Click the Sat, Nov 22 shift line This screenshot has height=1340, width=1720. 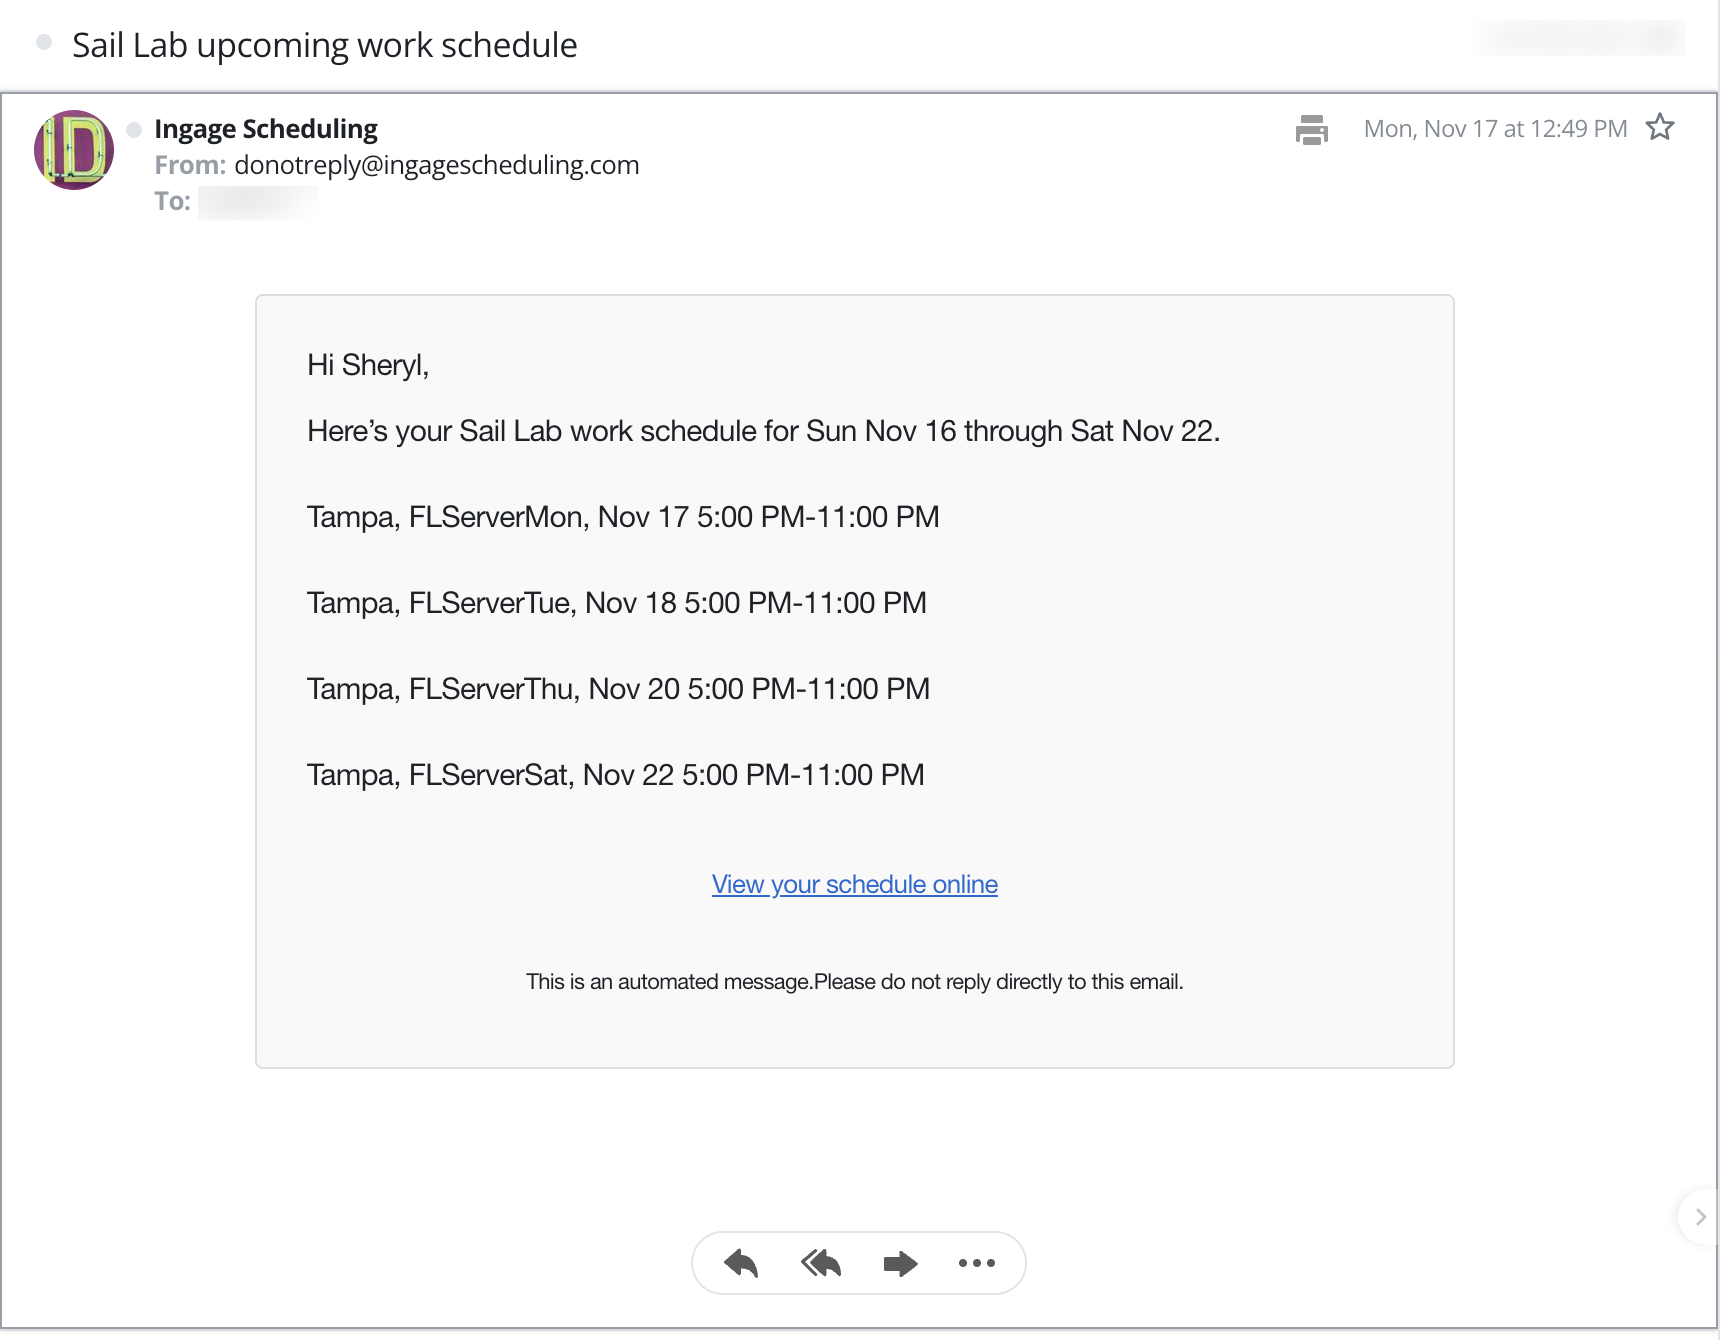pos(615,775)
